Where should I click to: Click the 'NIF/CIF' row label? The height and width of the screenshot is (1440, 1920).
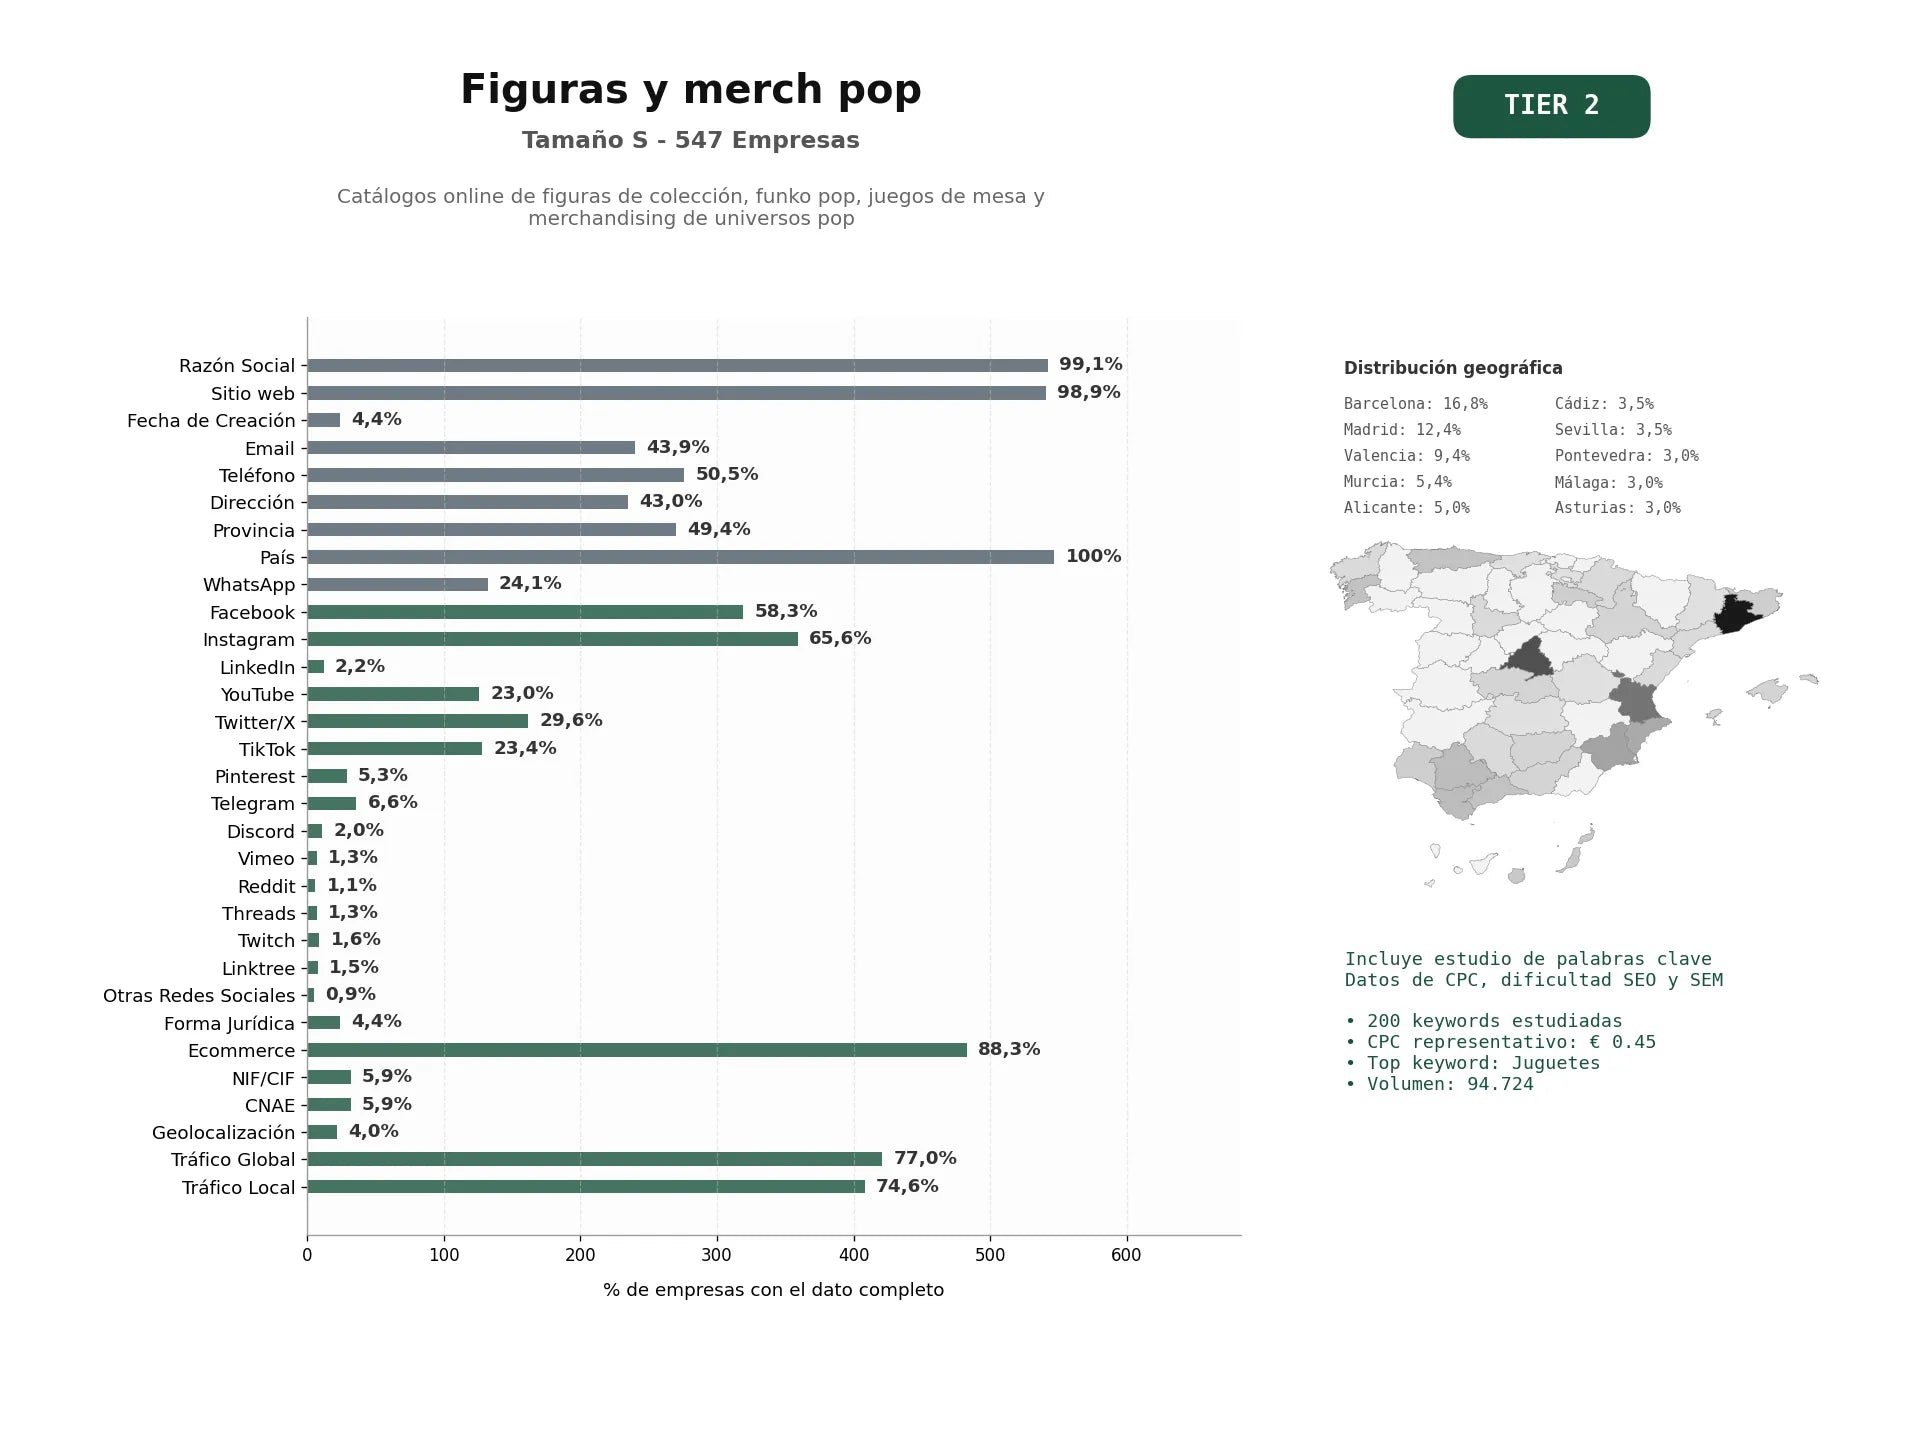tap(263, 1078)
